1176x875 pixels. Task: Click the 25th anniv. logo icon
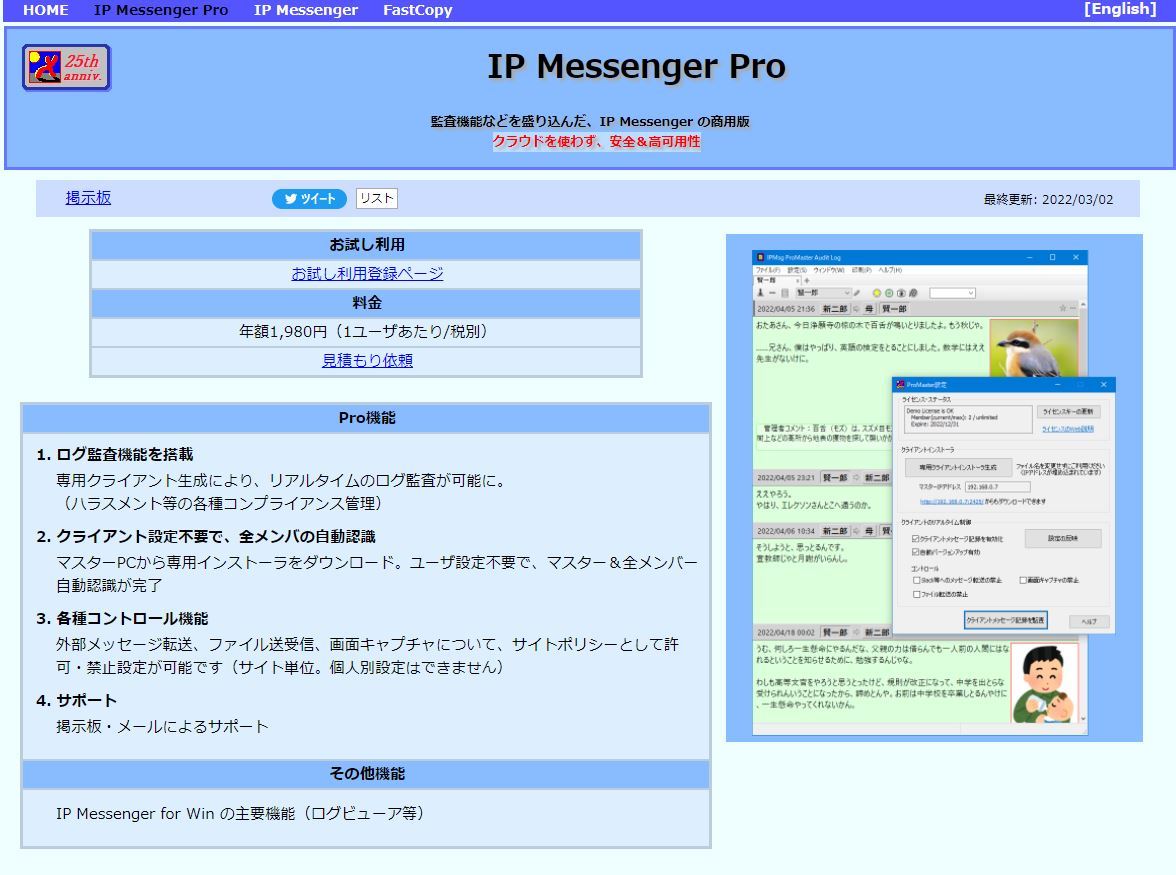tap(67, 67)
